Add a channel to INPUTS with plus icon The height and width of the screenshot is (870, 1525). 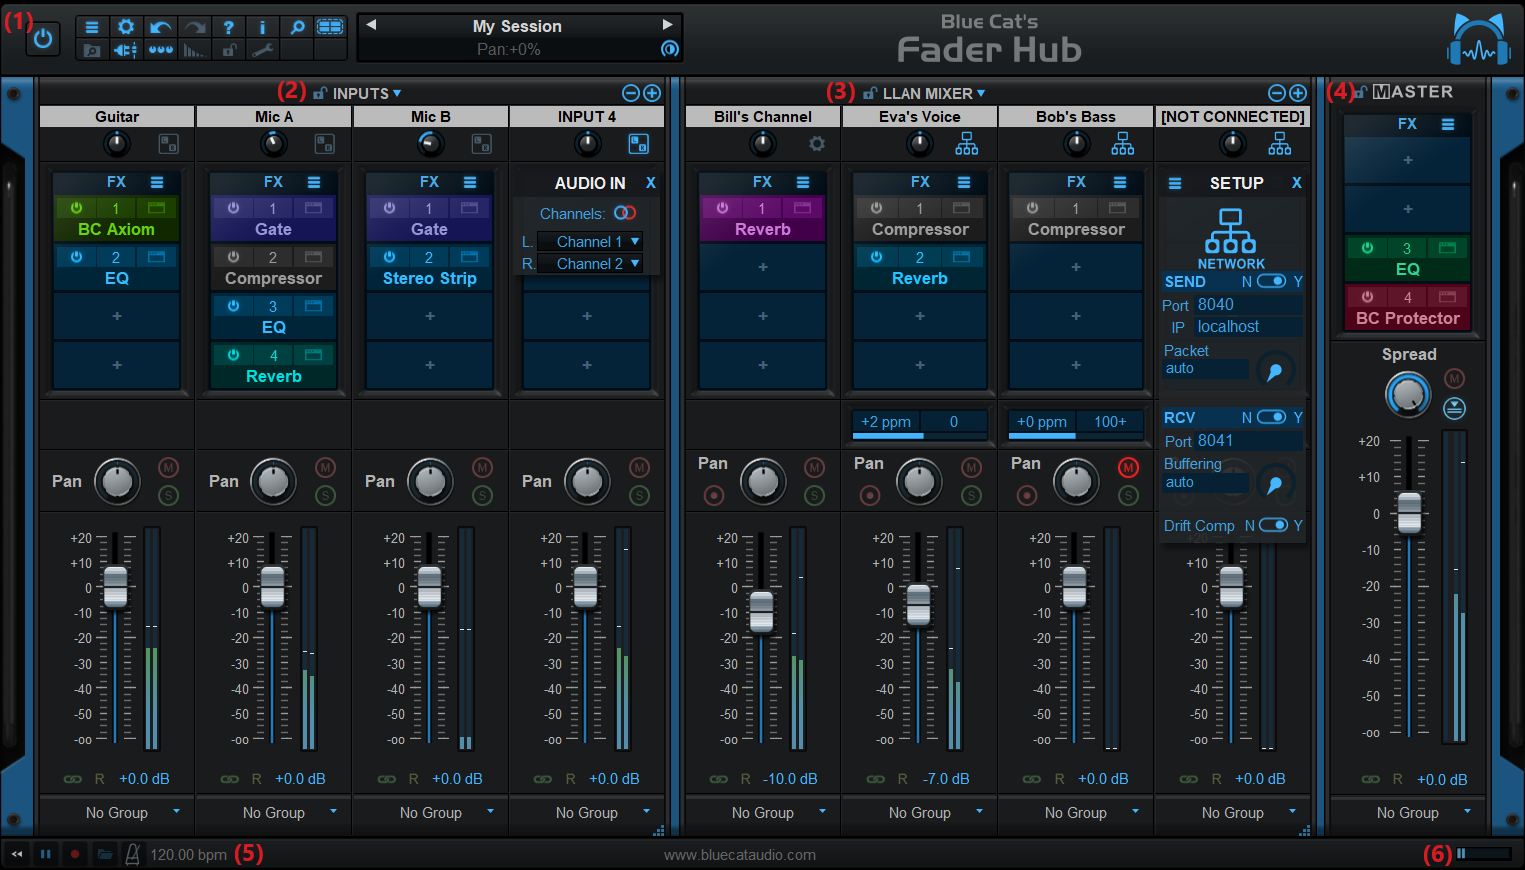click(652, 93)
